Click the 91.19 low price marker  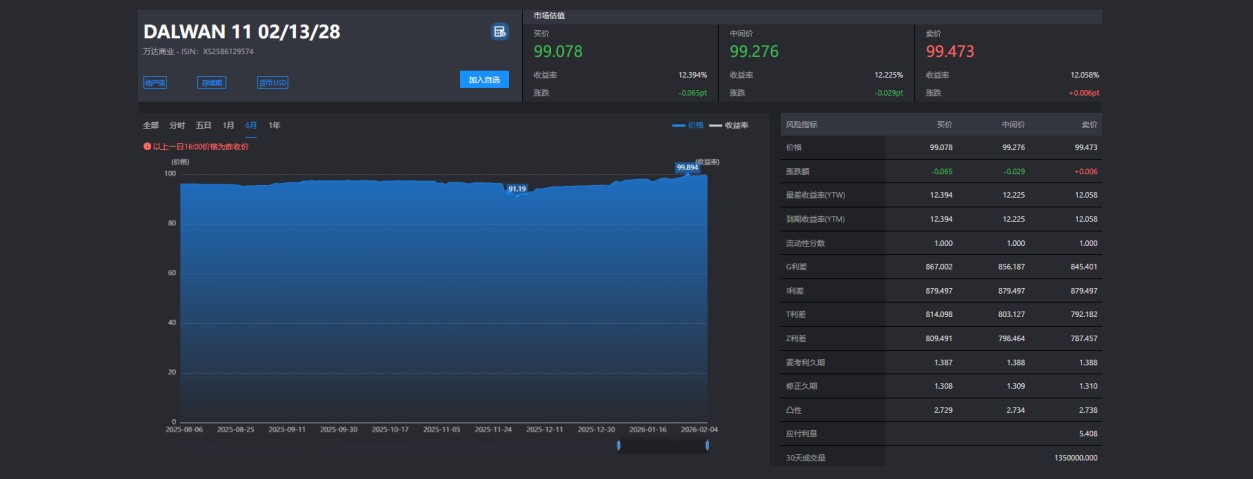click(x=517, y=188)
